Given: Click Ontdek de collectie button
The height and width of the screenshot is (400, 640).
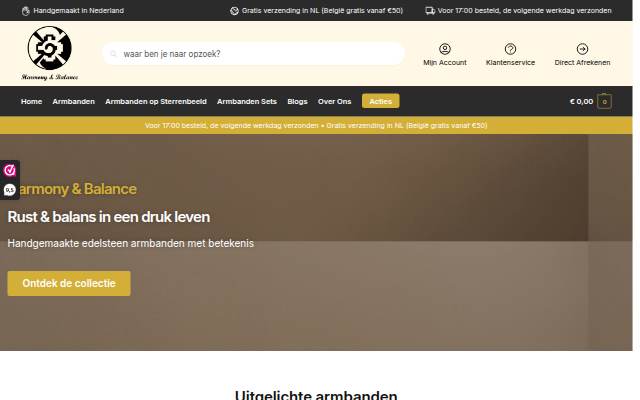Looking at the screenshot, I should pyautogui.click(x=69, y=284).
